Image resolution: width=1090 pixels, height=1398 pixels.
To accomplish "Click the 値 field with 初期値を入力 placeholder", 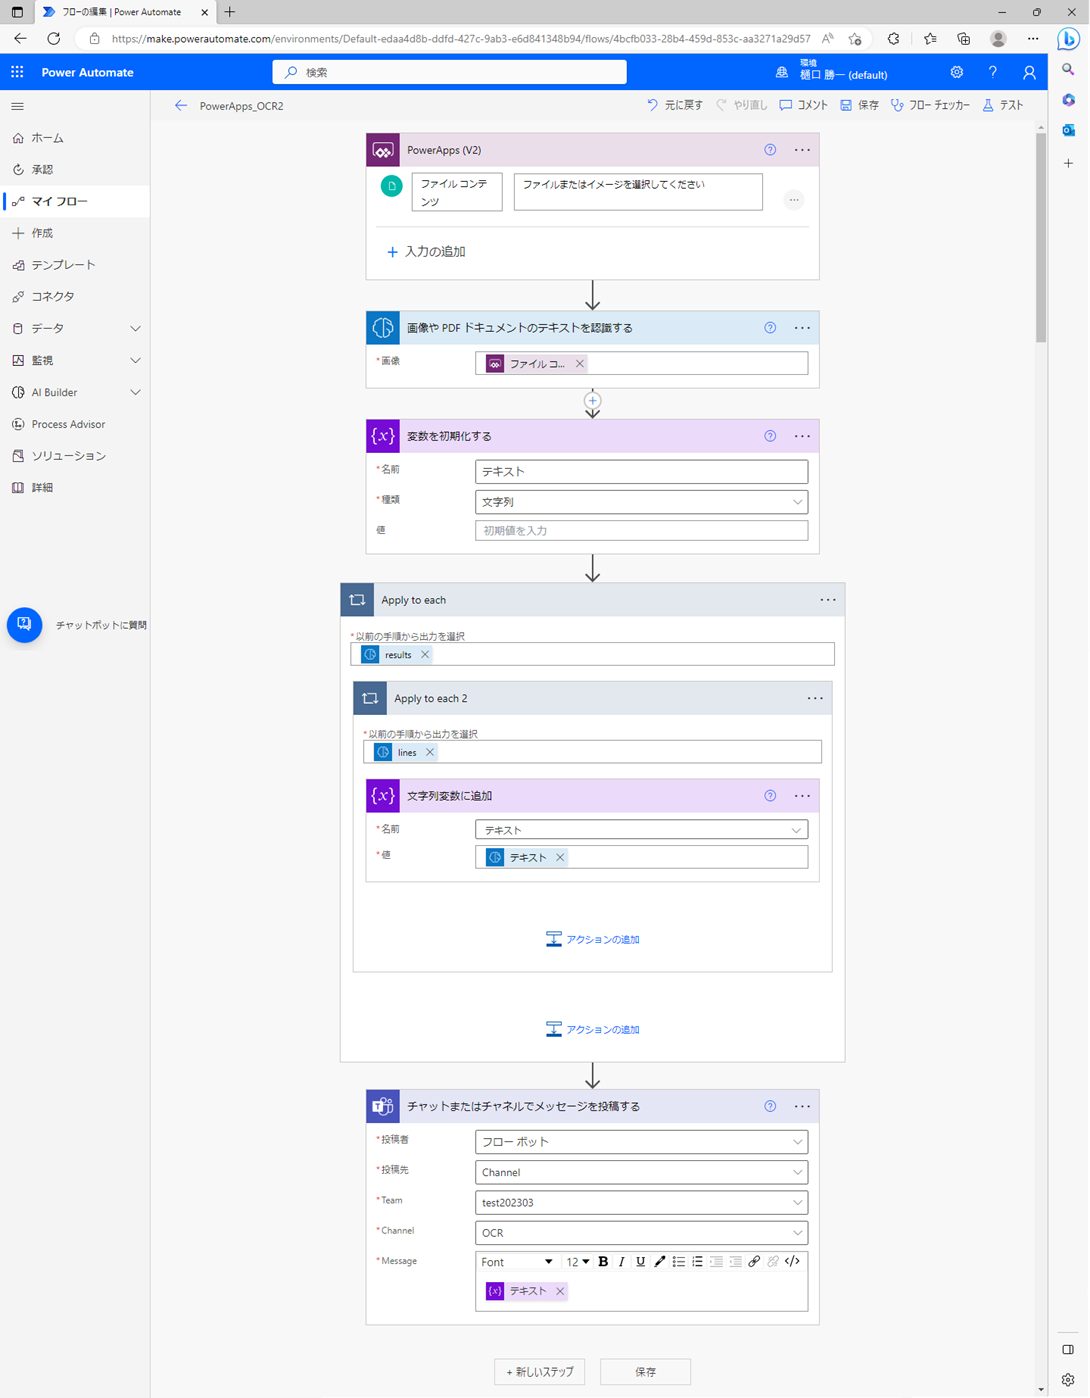I will pos(641,531).
